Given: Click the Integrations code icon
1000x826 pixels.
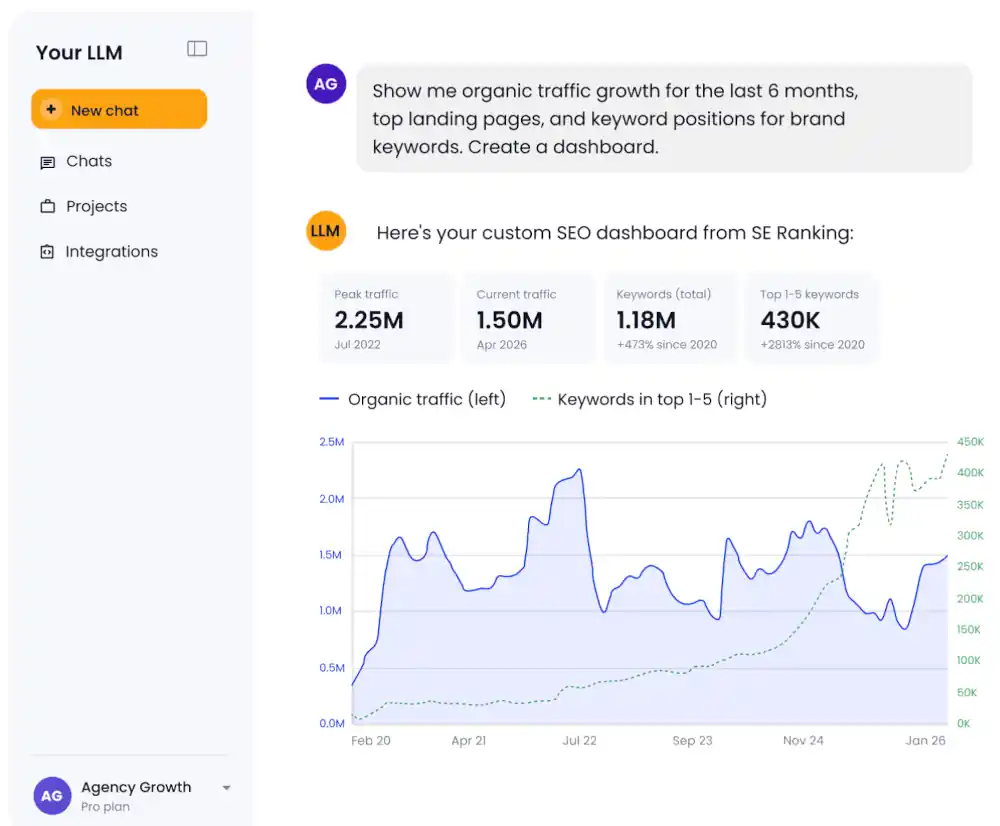Looking at the screenshot, I should point(47,252).
